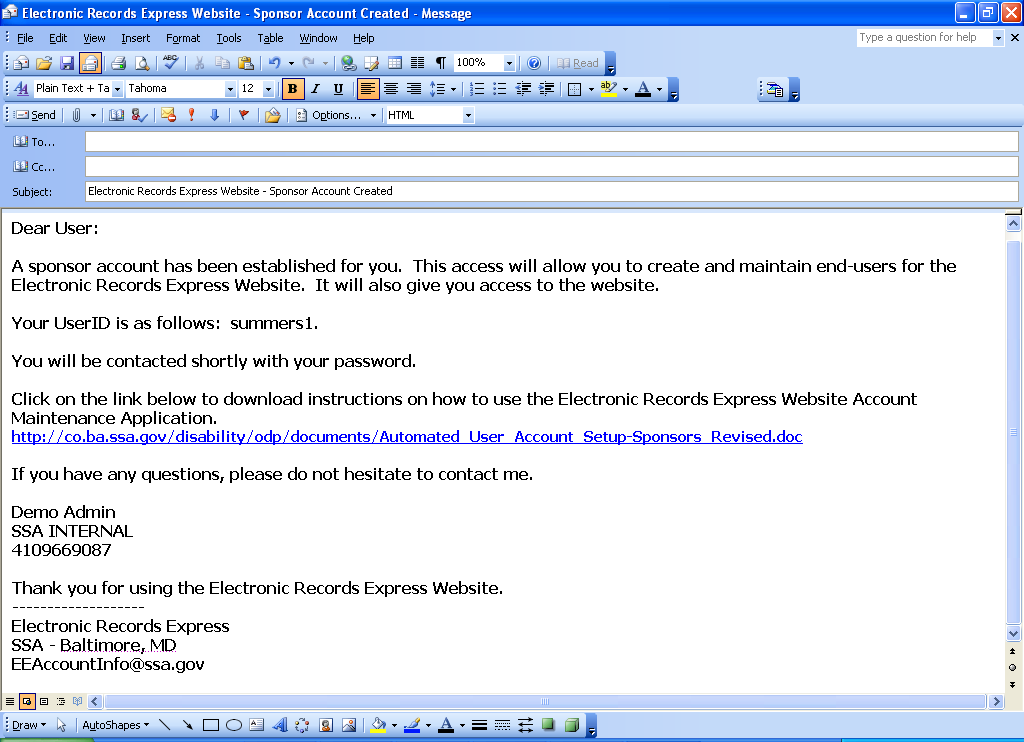Open Microsoft Office Help question mark icon
Screen dimensions: 1024x742
point(534,63)
